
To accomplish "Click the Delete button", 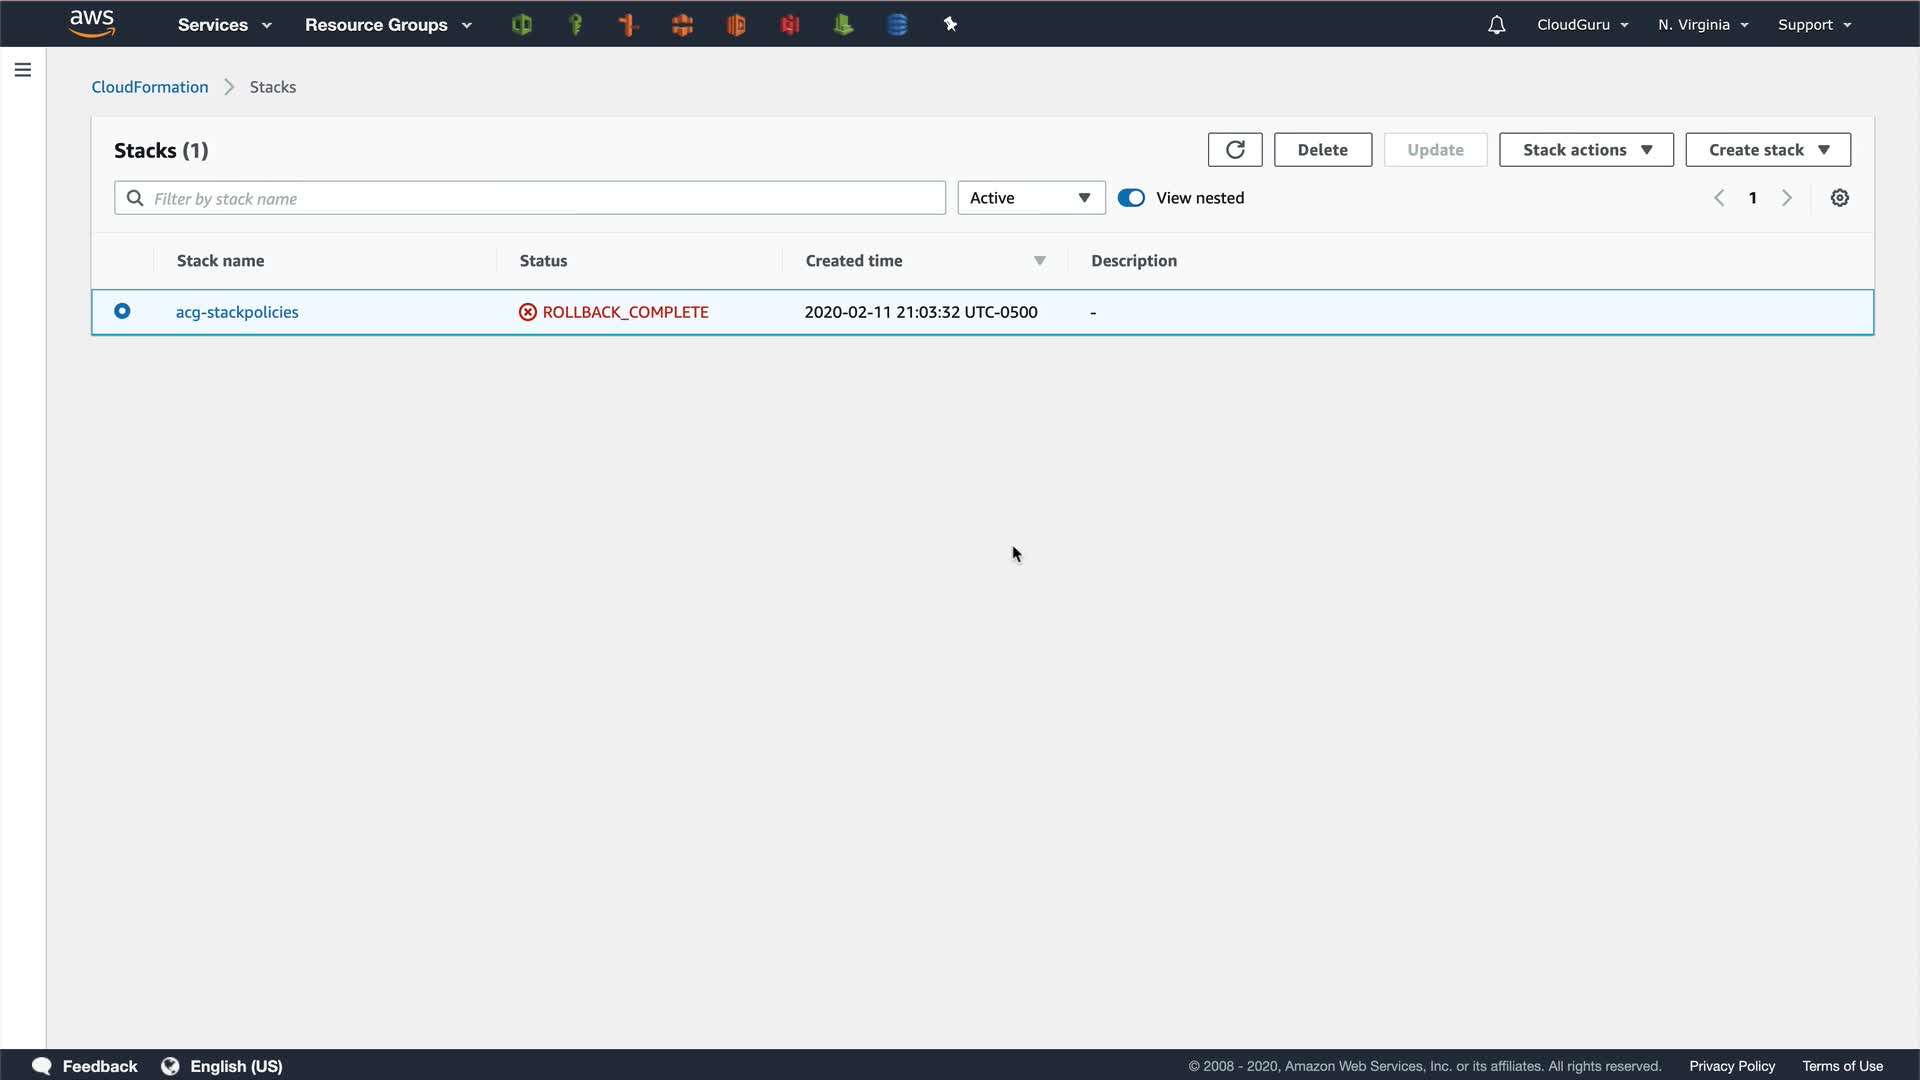I will [1322, 150].
